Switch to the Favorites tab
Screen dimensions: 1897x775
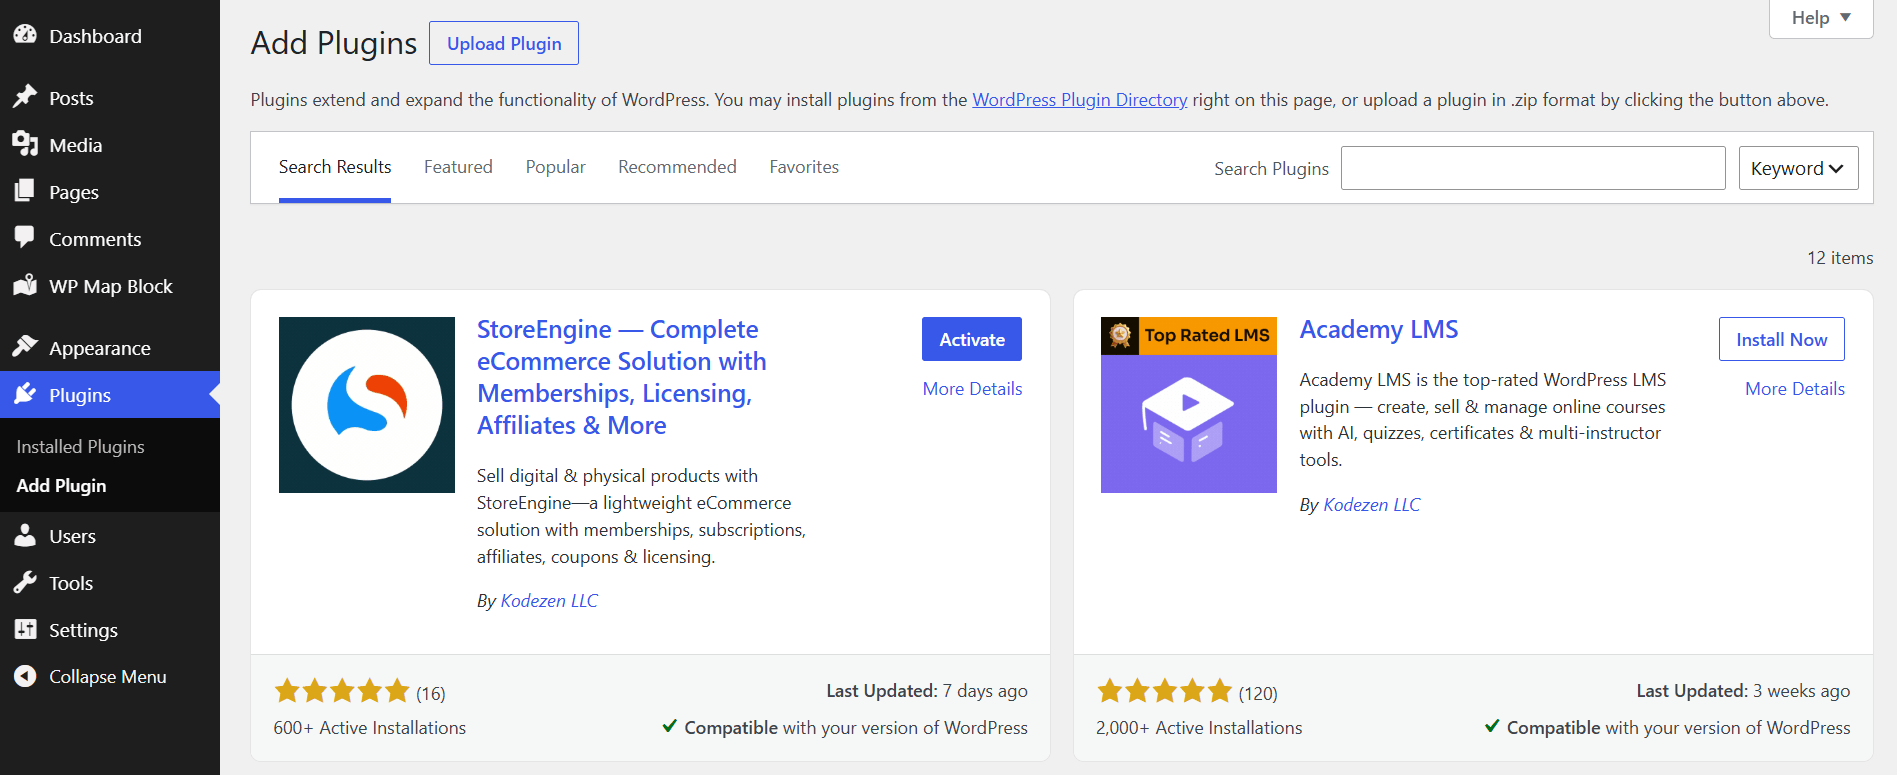coord(804,167)
